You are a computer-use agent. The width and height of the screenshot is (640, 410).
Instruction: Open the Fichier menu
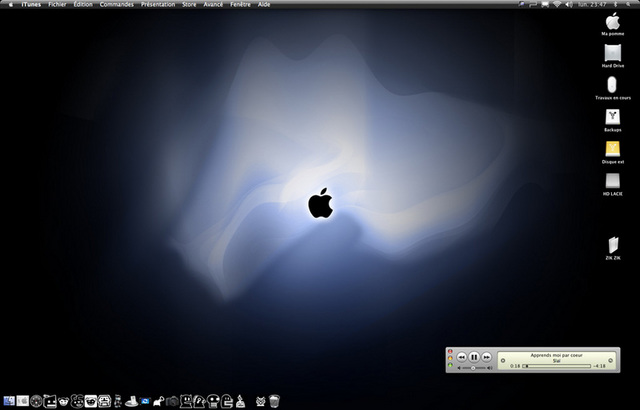point(57,4)
